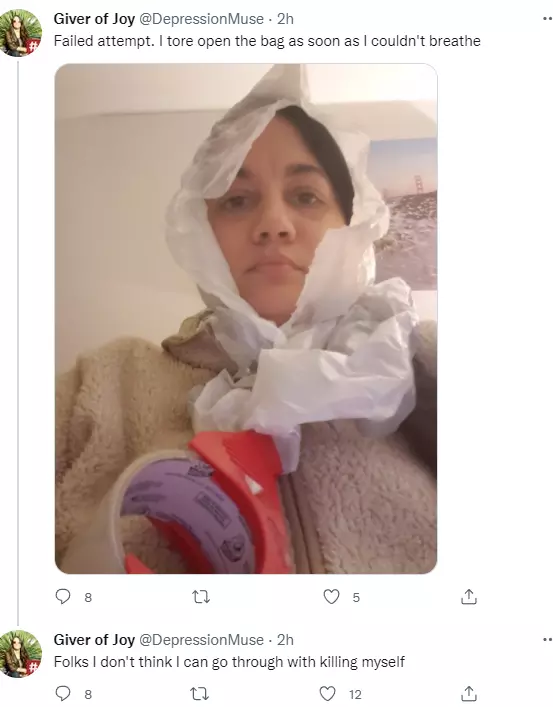This screenshot has height=707, width=553.
Task: Share the first tweet via the share icon
Action: (469, 597)
